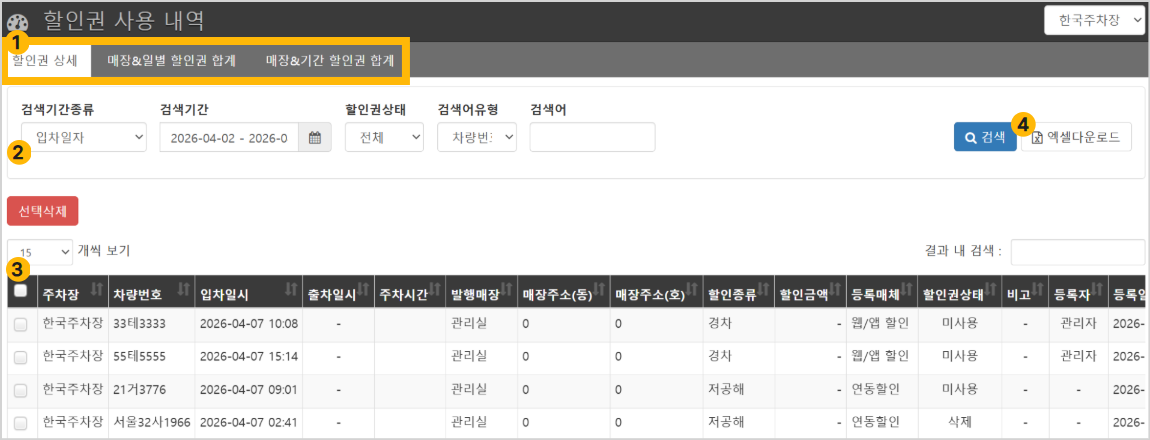Click the red 선택삭제 button
Viewport: 1150px width, 440px height.
tap(43, 211)
